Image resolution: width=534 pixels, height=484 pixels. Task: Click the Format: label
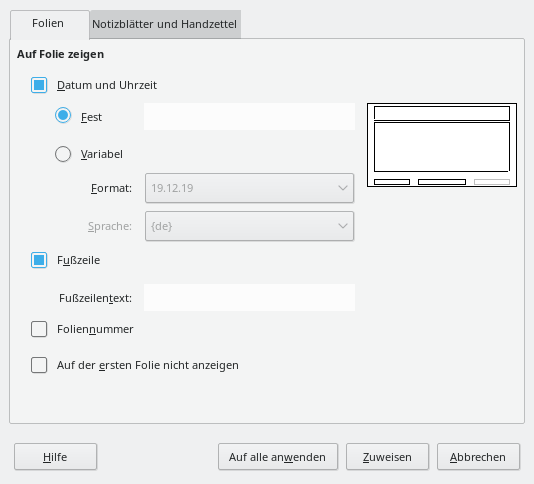(111, 188)
